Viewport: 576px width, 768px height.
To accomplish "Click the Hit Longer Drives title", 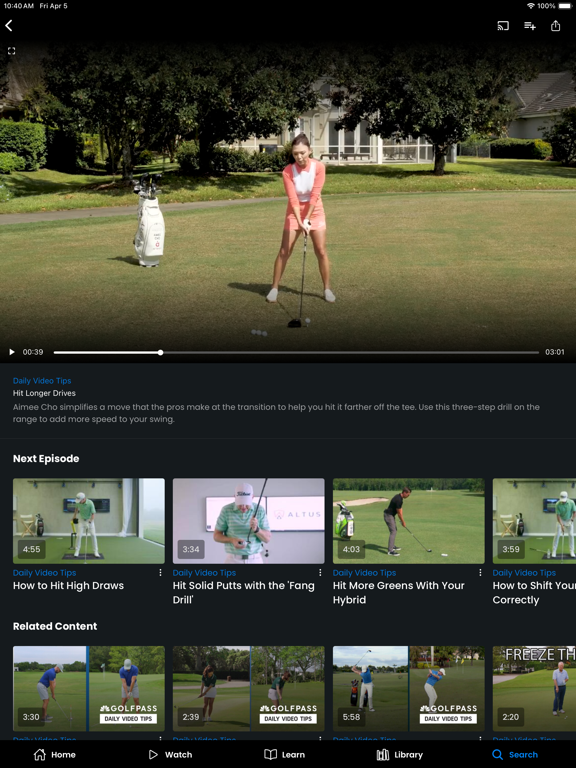I will pyautogui.click(x=44, y=393).
